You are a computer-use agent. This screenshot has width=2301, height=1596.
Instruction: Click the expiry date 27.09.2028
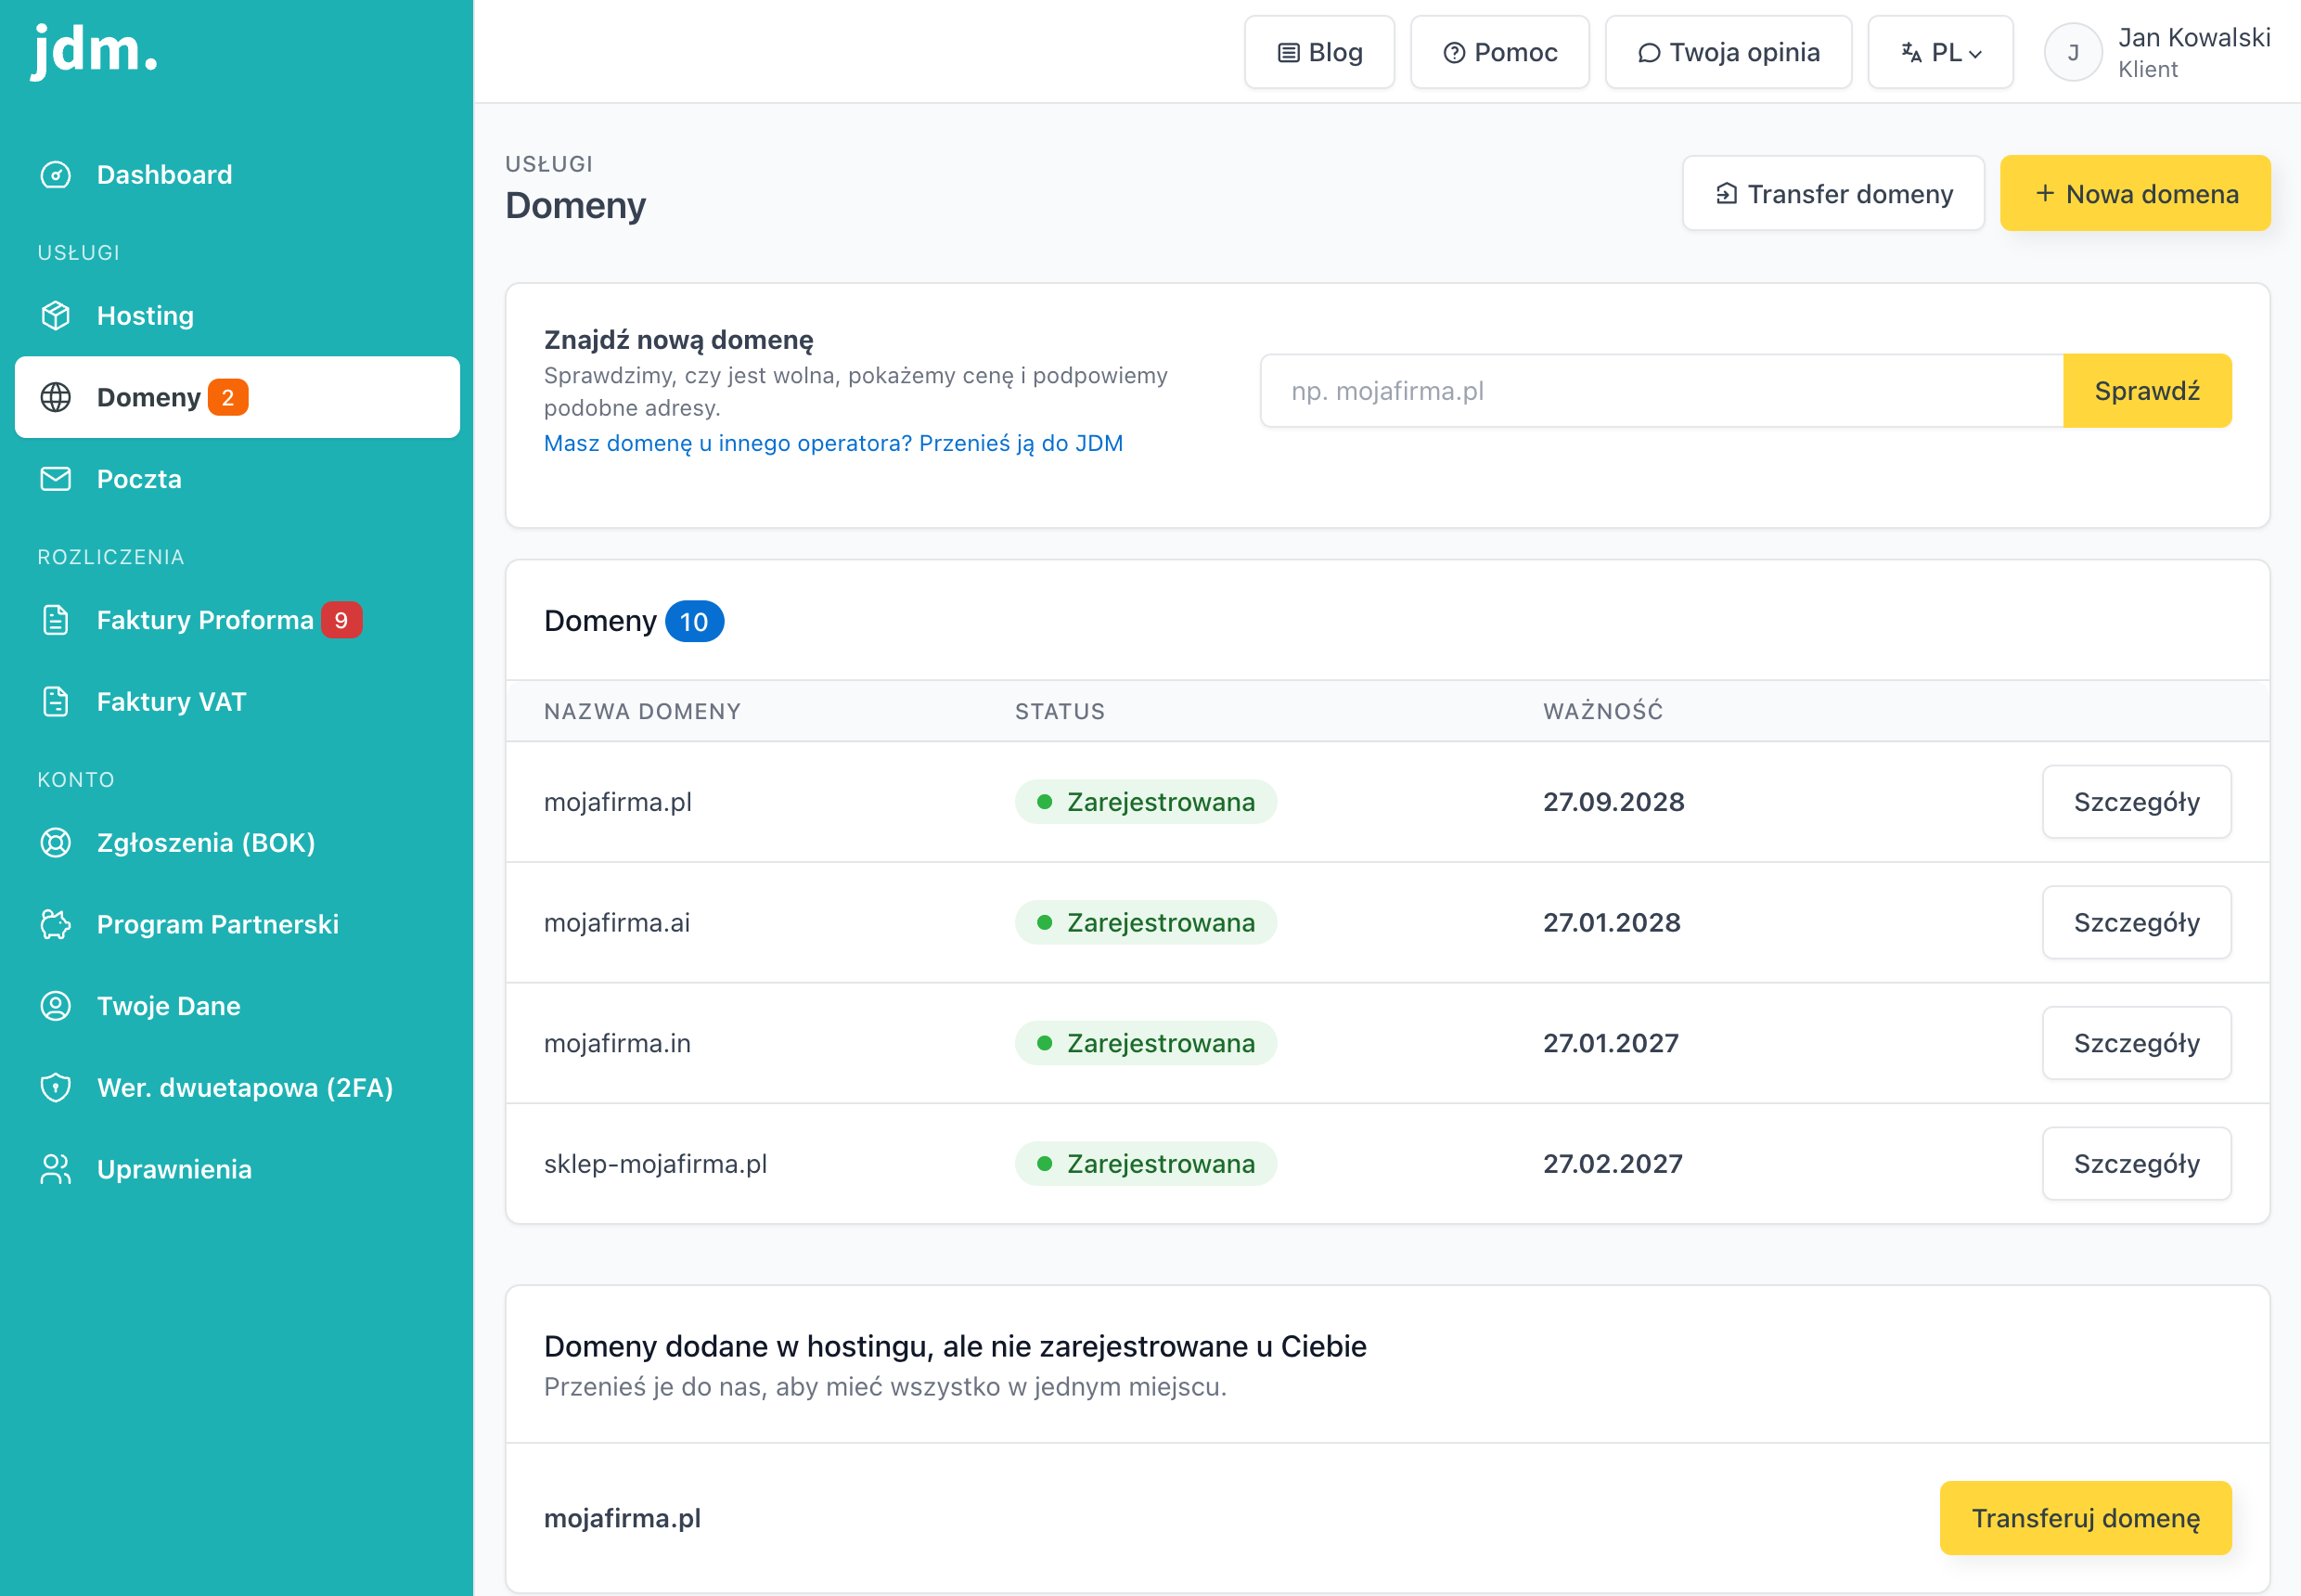click(x=1613, y=802)
